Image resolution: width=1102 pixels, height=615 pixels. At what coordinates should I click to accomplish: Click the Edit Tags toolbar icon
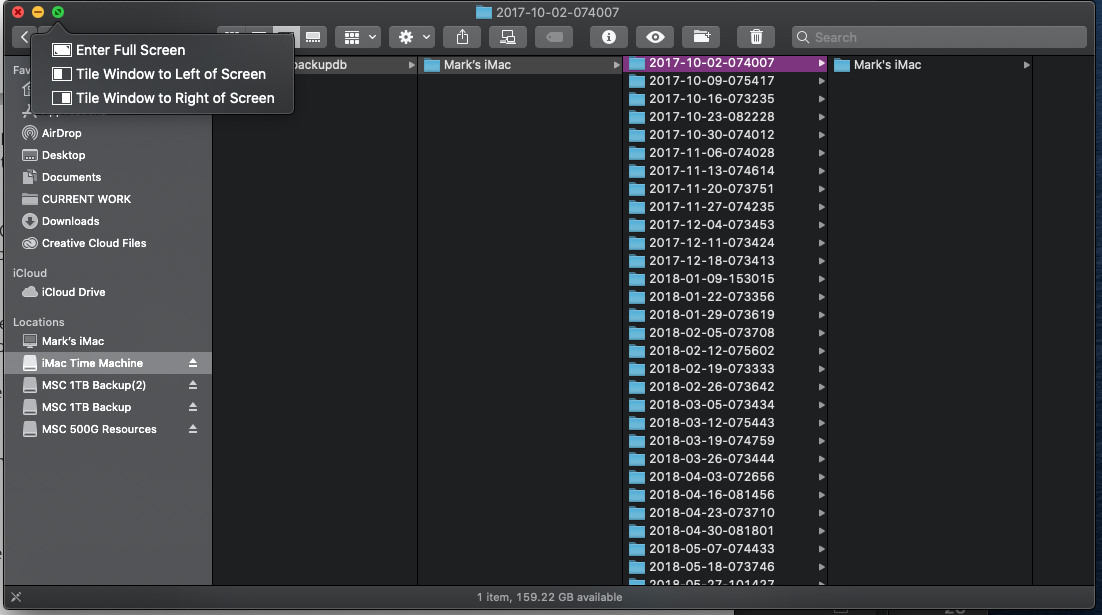554,37
